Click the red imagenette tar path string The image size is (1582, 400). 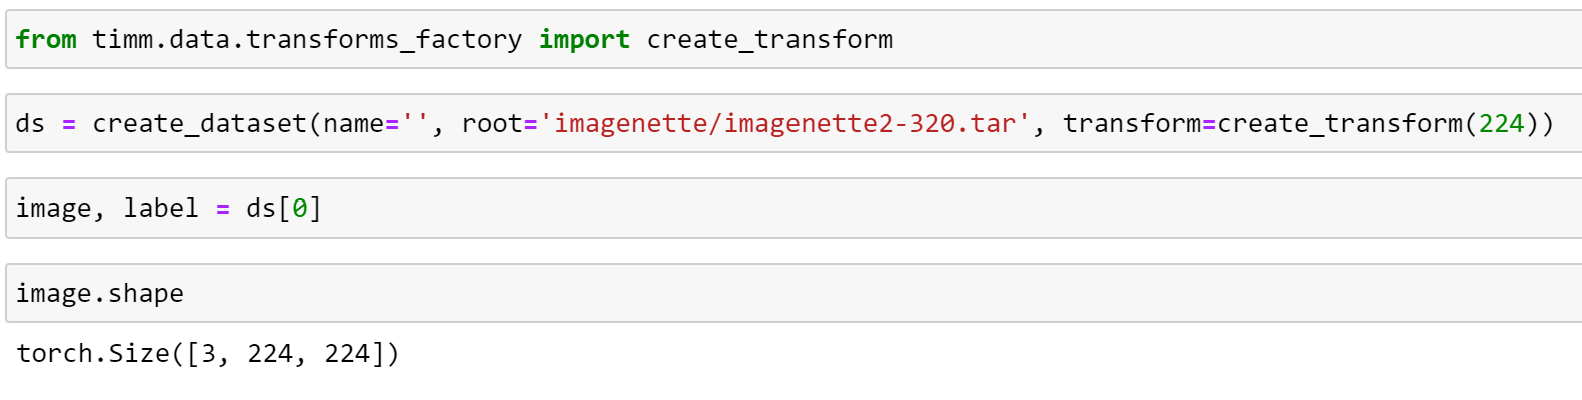point(785,124)
